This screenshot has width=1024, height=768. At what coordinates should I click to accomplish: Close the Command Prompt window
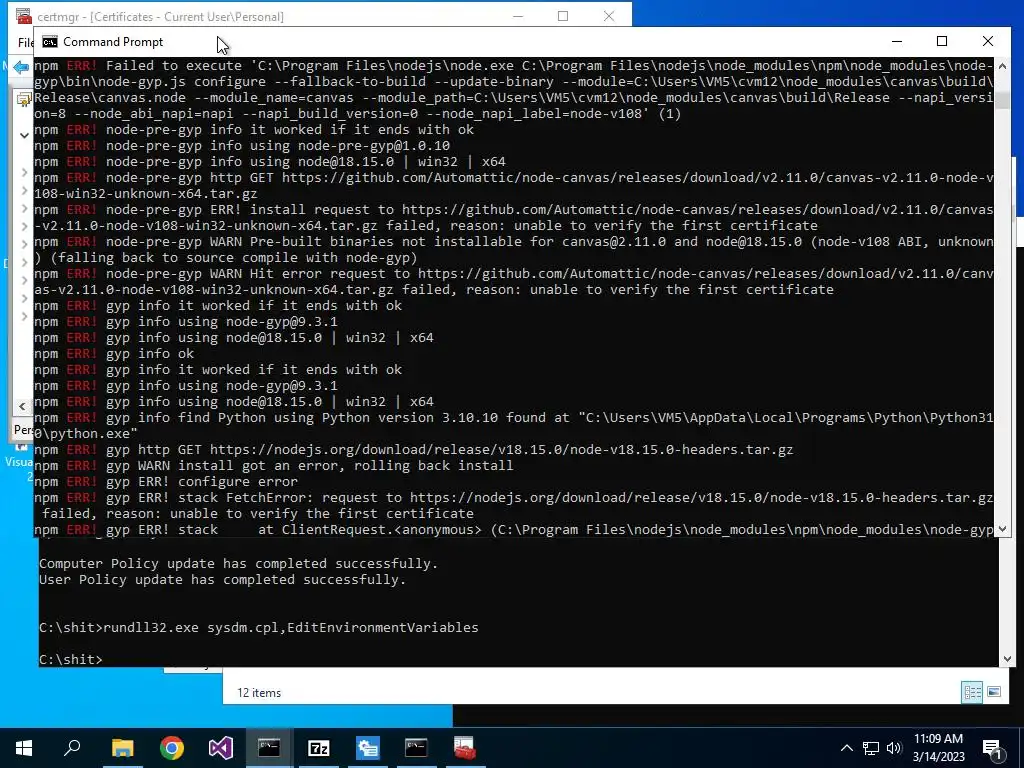[987, 41]
